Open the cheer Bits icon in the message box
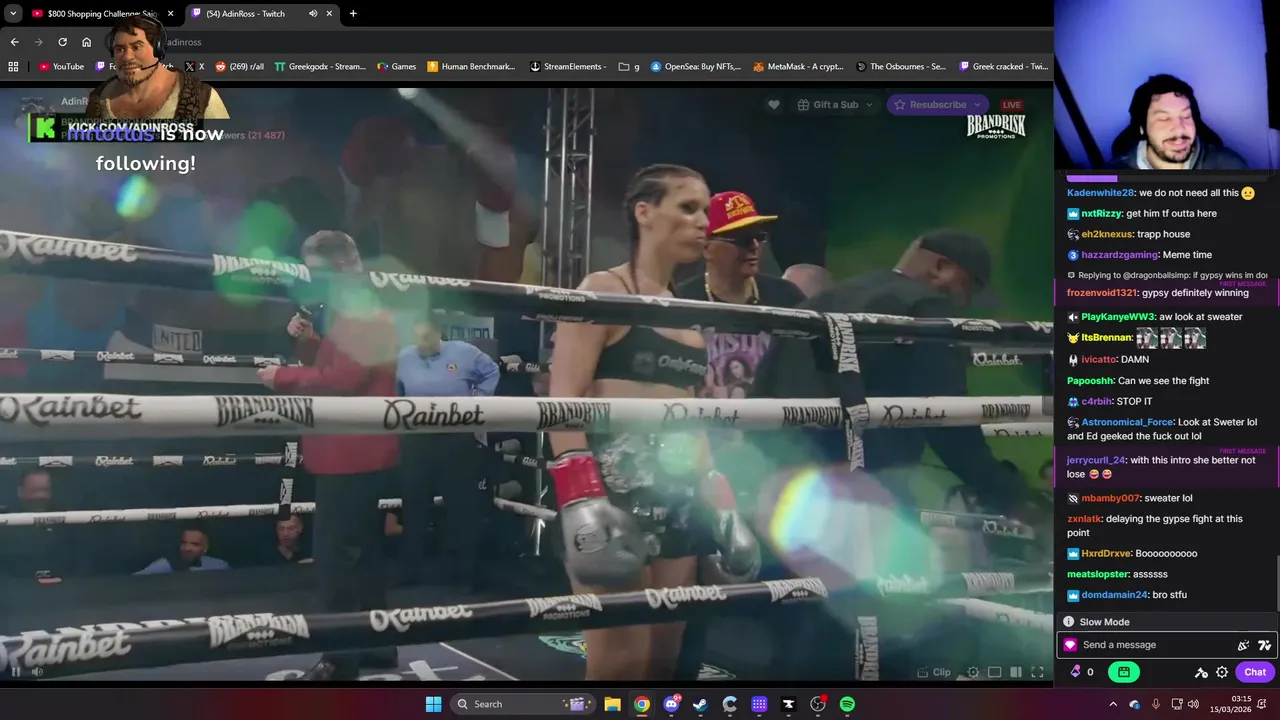This screenshot has height=720, width=1280. pos(1243,645)
